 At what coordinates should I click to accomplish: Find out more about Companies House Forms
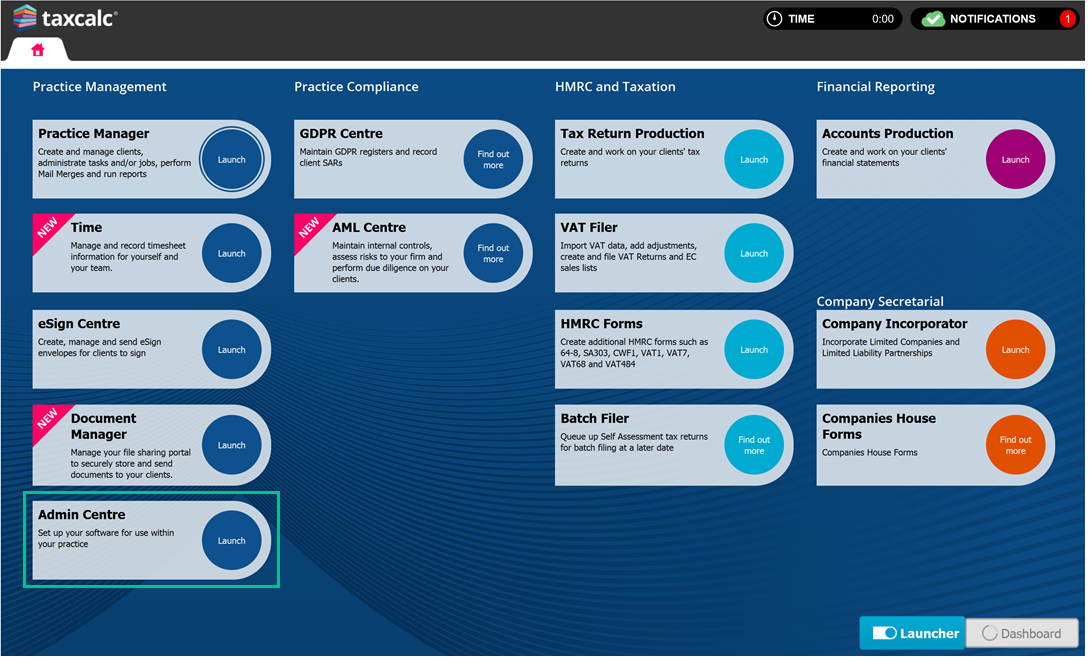pyautogui.click(x=1015, y=446)
